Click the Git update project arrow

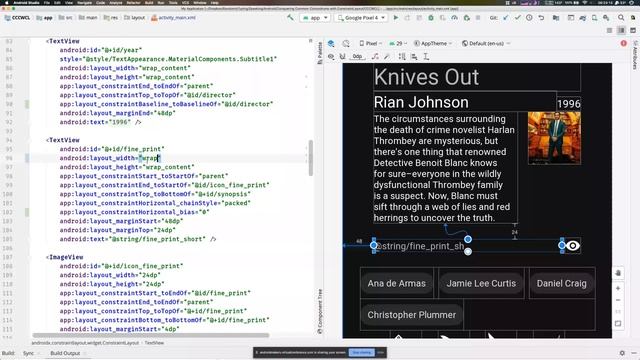506,18
